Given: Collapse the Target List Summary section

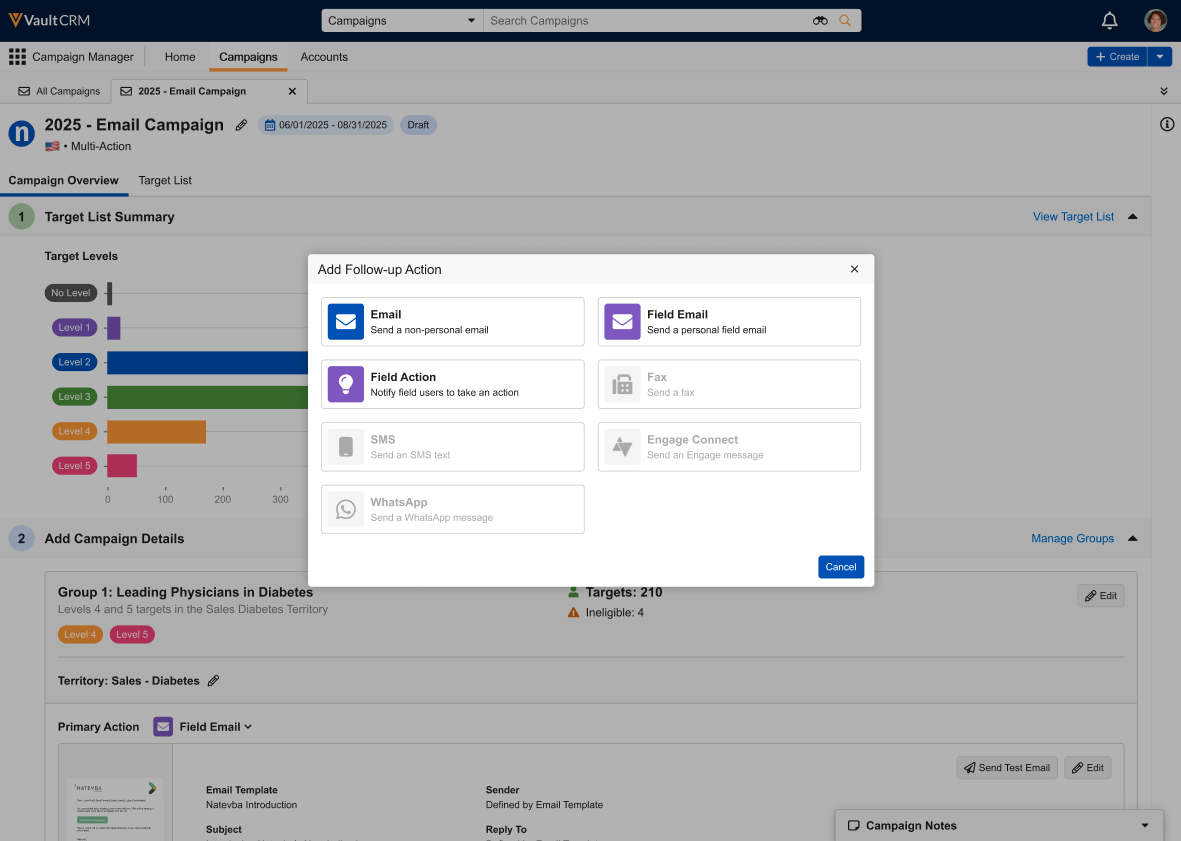Looking at the screenshot, I should click(x=1132, y=217).
